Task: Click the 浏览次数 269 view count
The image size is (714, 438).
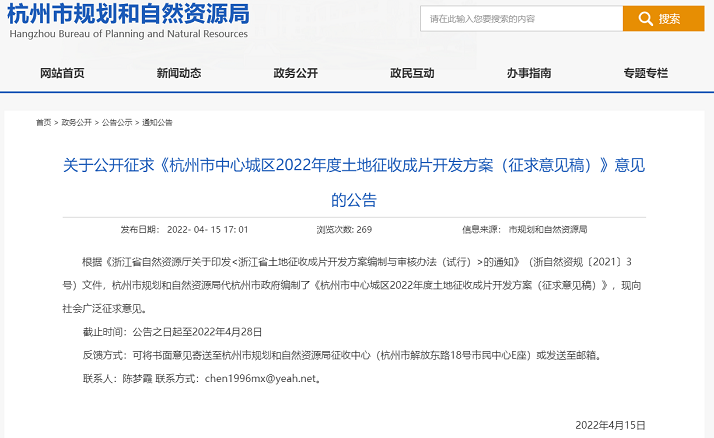Action: (343, 229)
